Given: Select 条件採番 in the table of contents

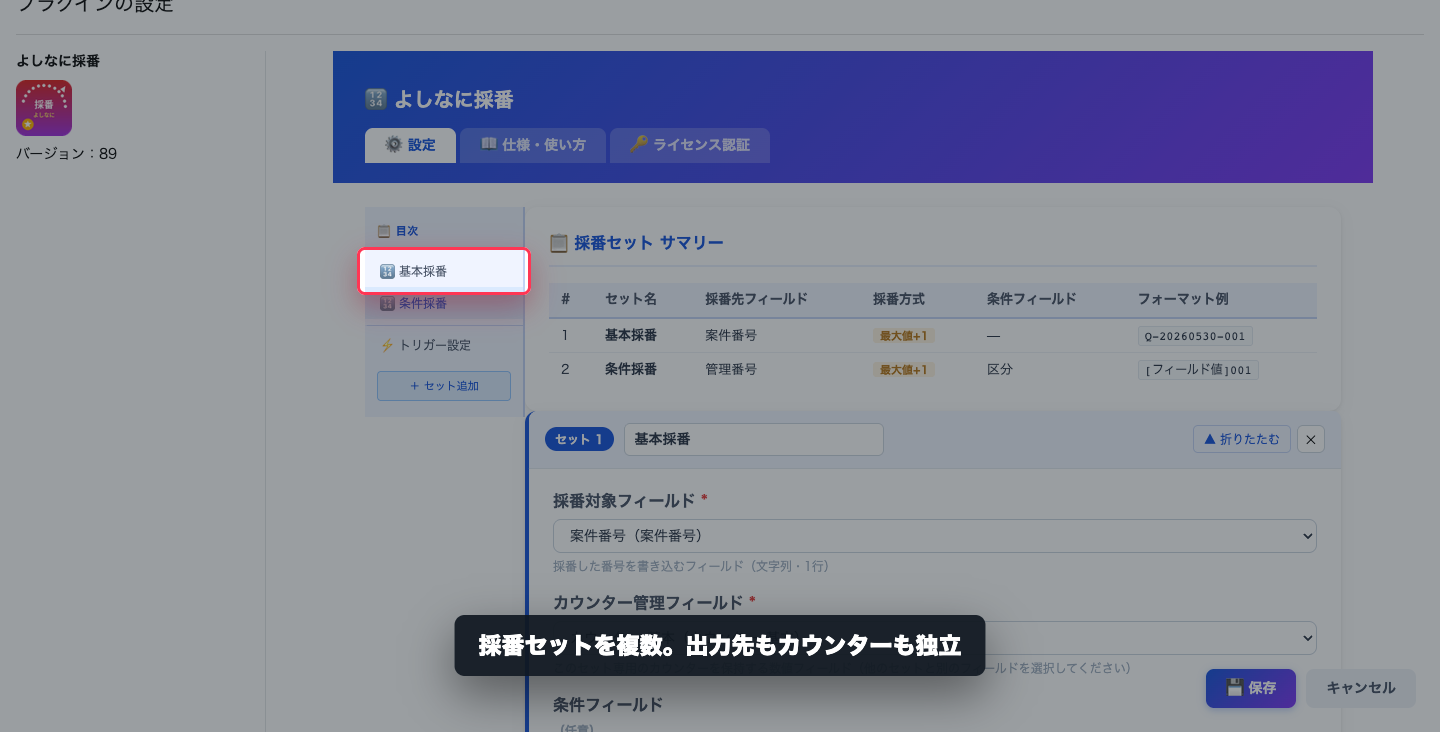Looking at the screenshot, I should (x=444, y=304).
